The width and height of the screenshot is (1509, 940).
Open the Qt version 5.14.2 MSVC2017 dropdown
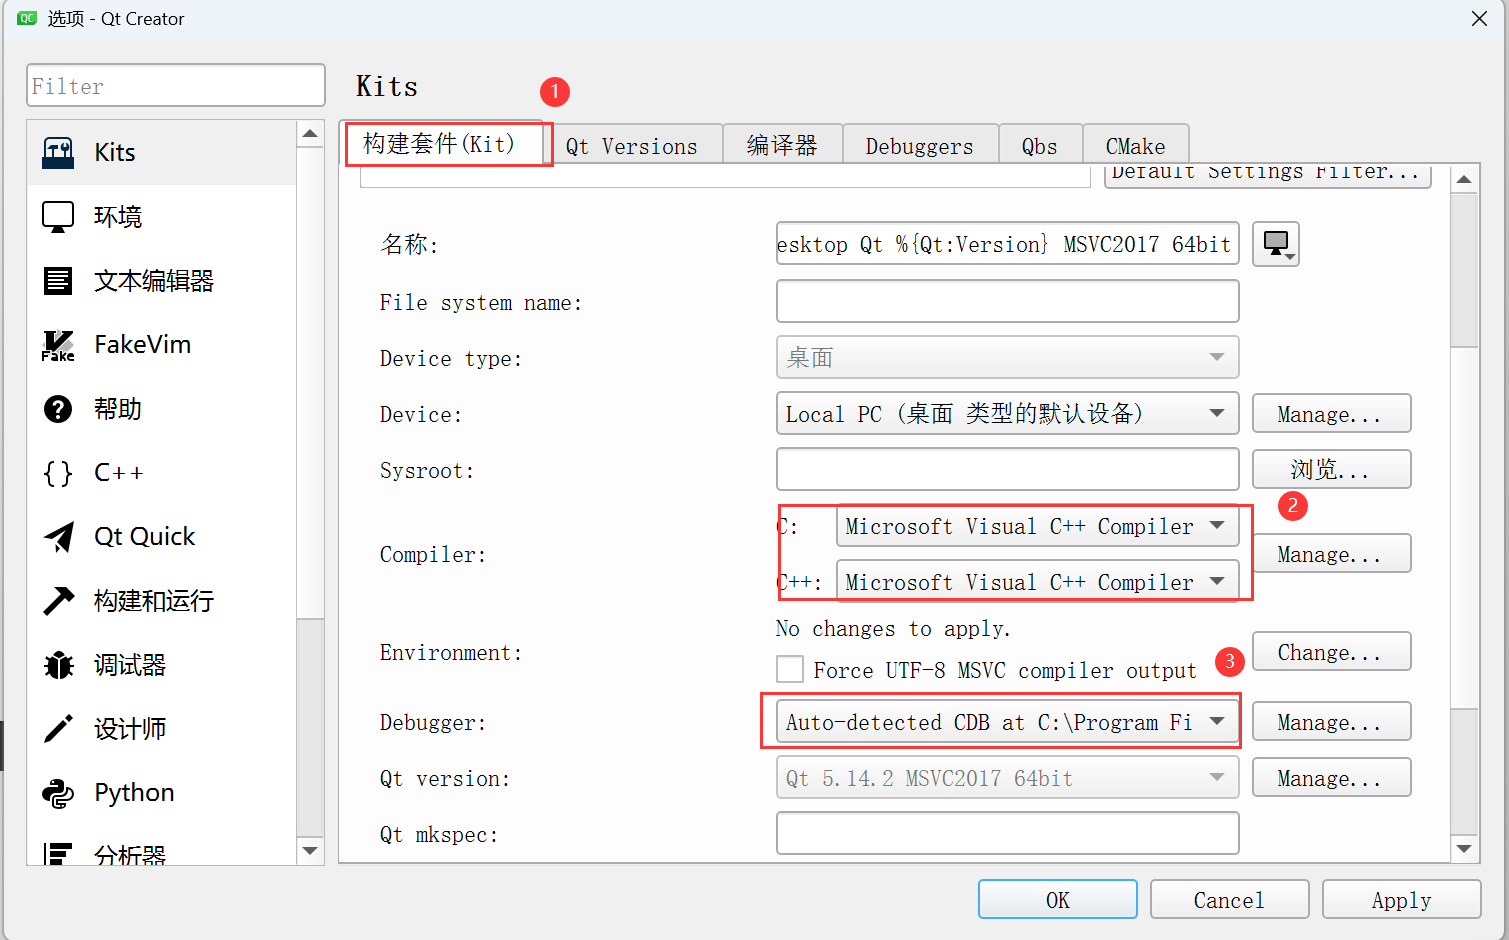point(1008,777)
